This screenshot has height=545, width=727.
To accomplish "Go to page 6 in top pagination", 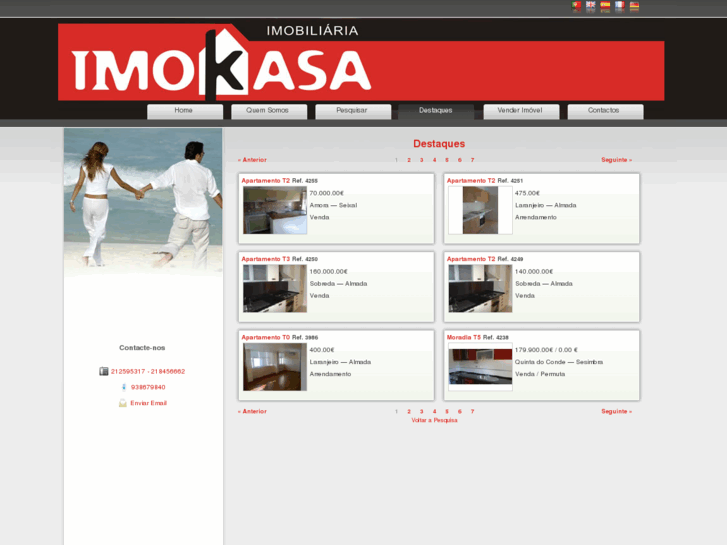I will 459,160.
